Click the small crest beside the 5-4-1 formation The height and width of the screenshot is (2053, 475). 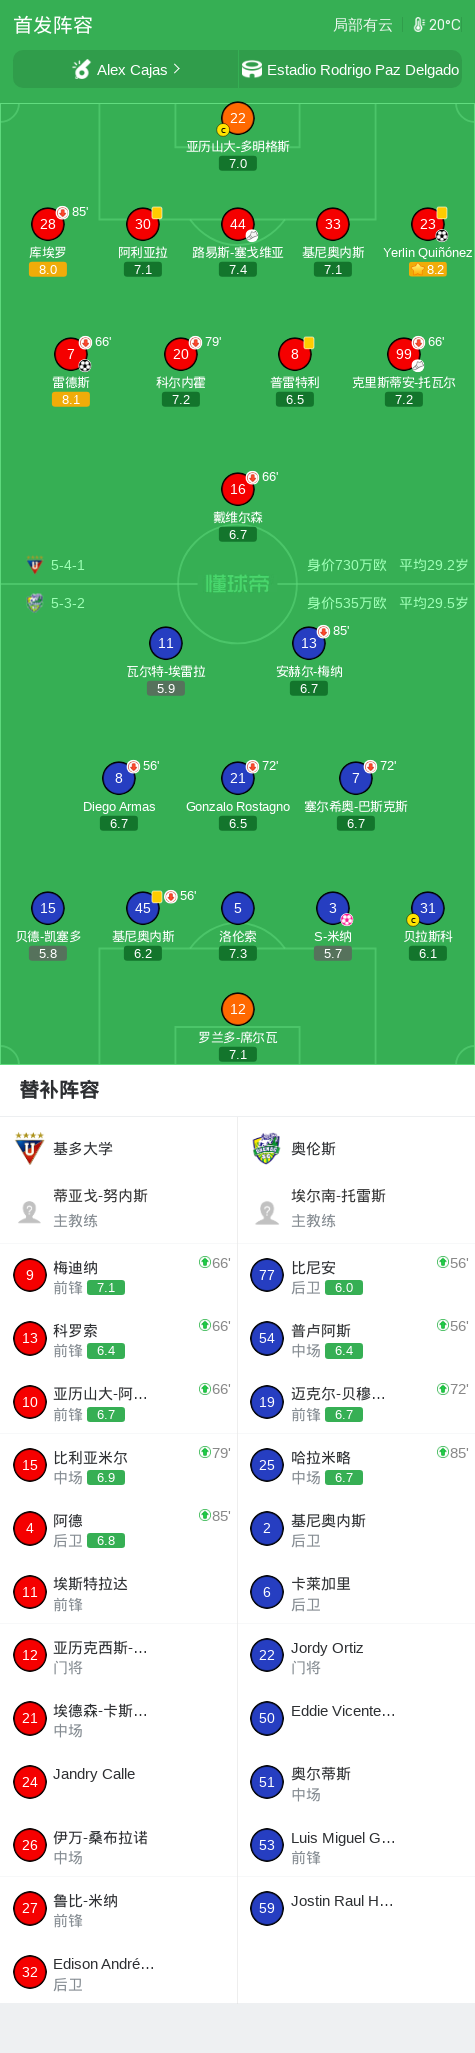pyautogui.click(x=35, y=565)
